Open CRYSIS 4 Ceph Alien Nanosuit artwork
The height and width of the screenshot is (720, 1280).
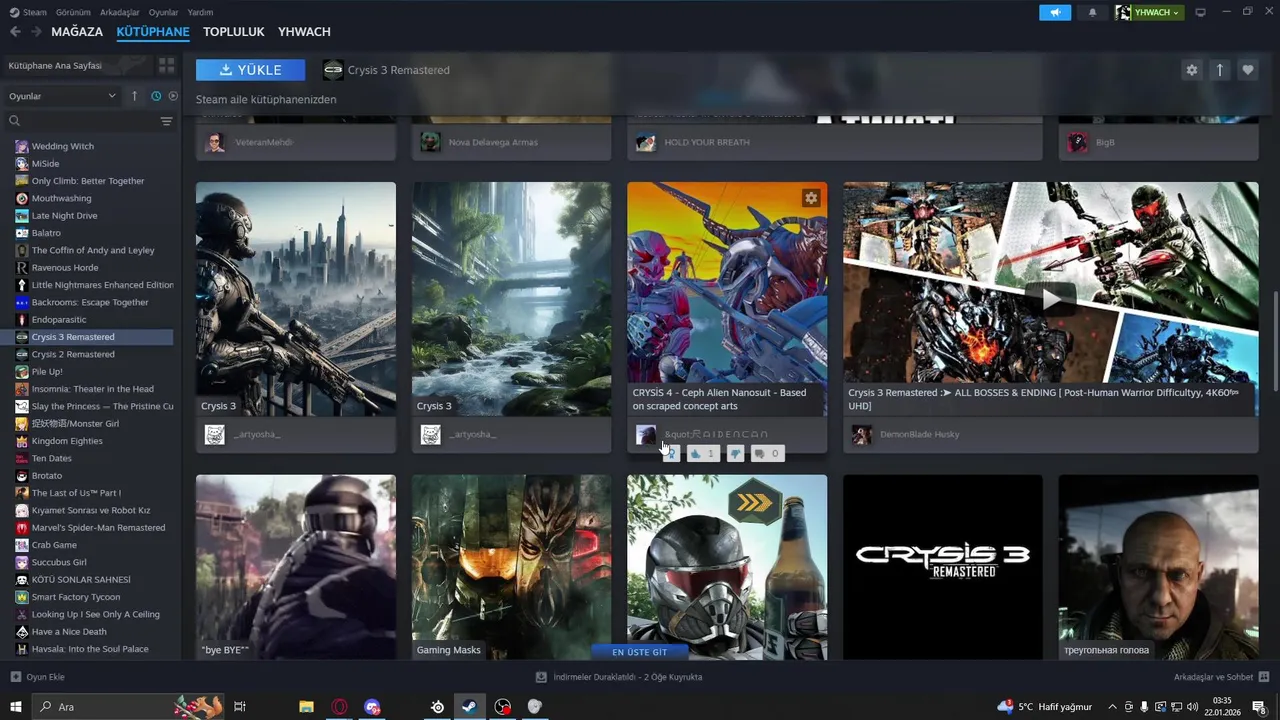coord(727,299)
